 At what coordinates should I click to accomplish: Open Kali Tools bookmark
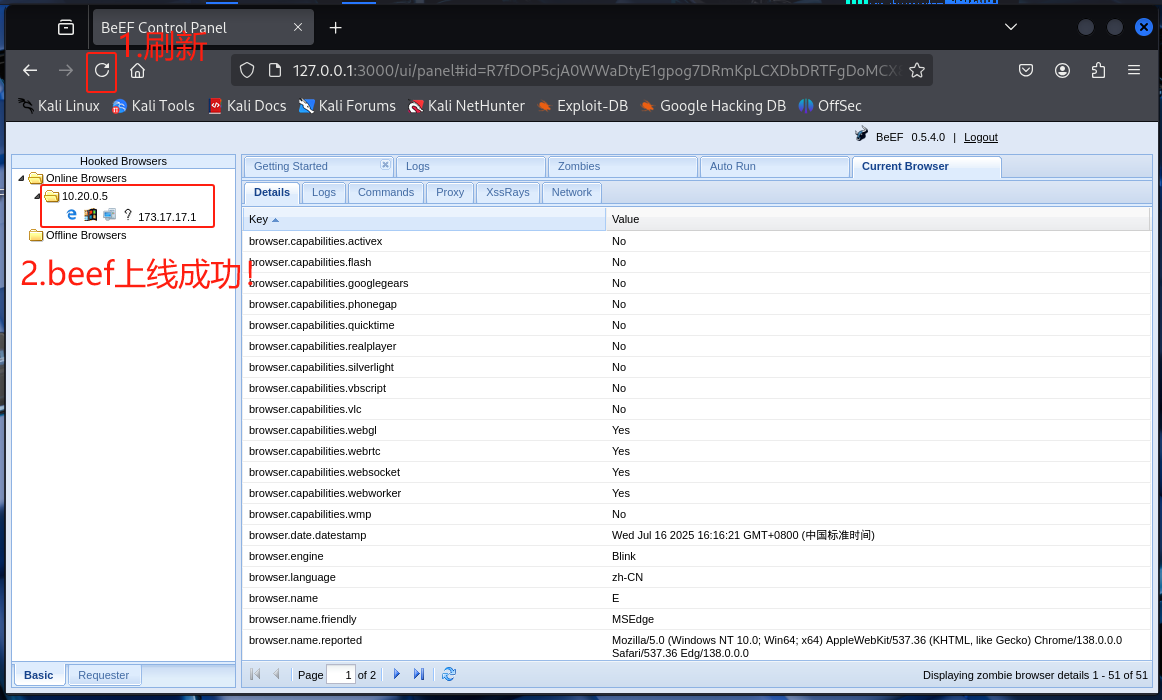click(153, 106)
